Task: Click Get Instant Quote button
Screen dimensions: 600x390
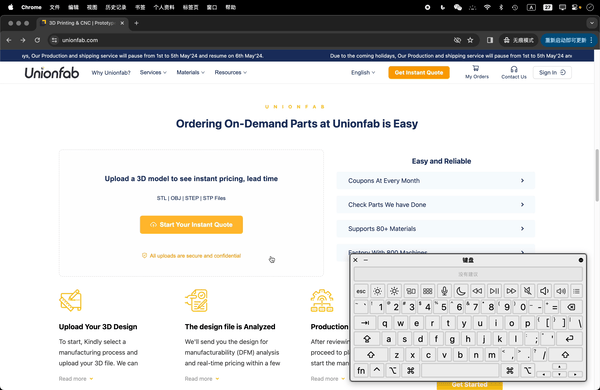Action: pyautogui.click(x=419, y=72)
